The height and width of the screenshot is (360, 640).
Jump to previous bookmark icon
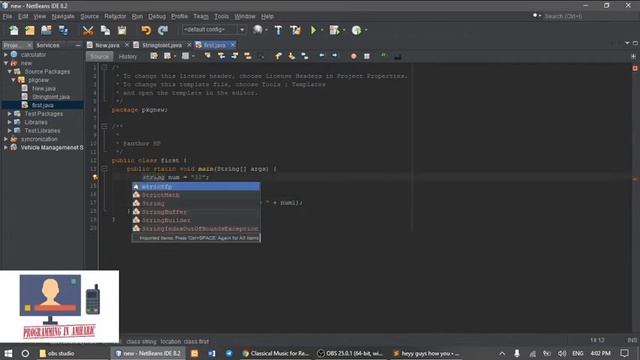[278, 56]
